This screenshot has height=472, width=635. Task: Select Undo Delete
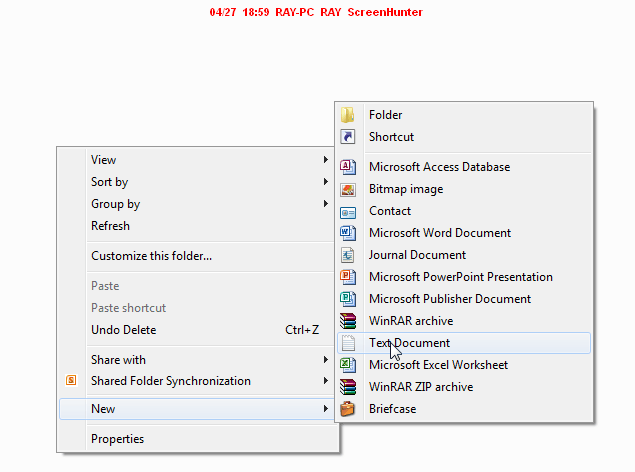click(x=196, y=330)
